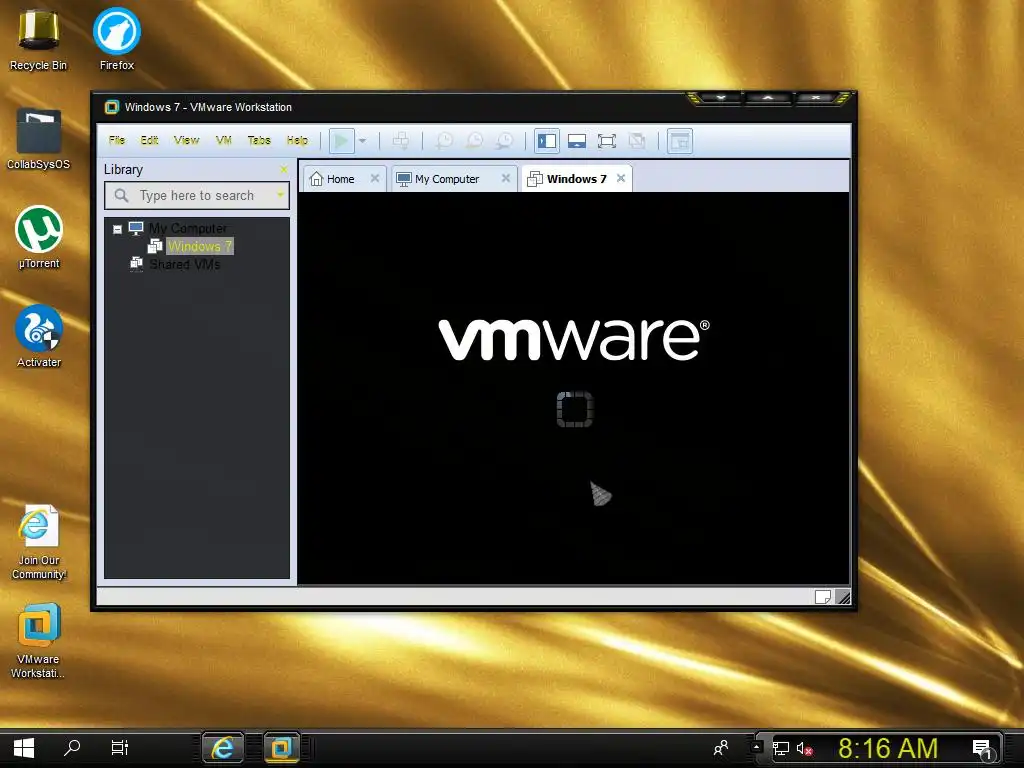Show hidden system tray icons
This screenshot has height=768, width=1024.
[x=756, y=746]
